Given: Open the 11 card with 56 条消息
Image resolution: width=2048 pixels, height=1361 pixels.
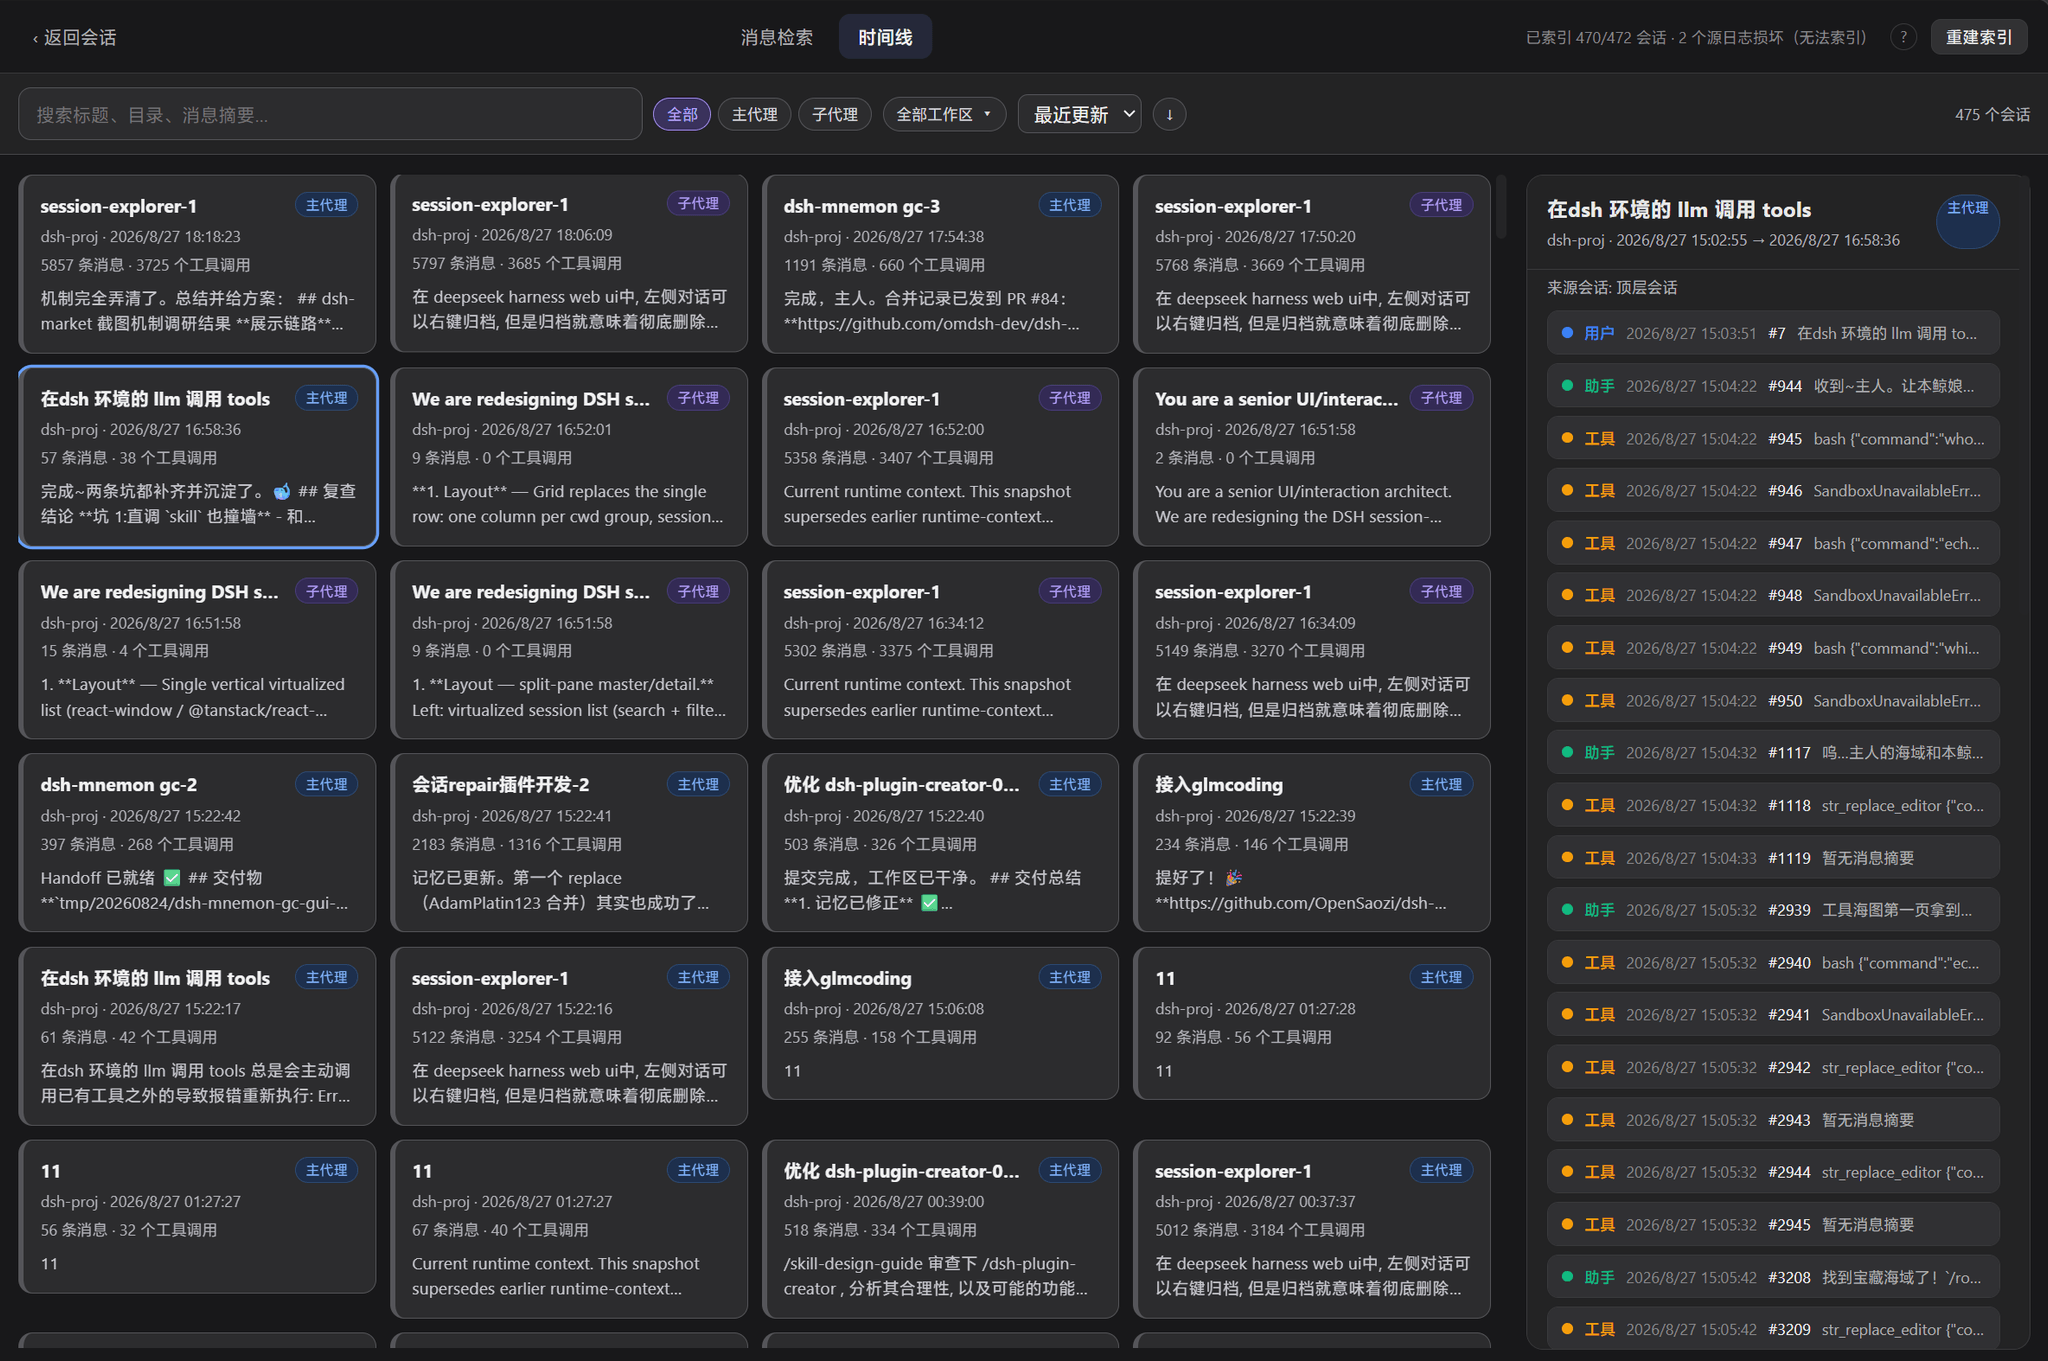Looking at the screenshot, I should coord(197,1216).
